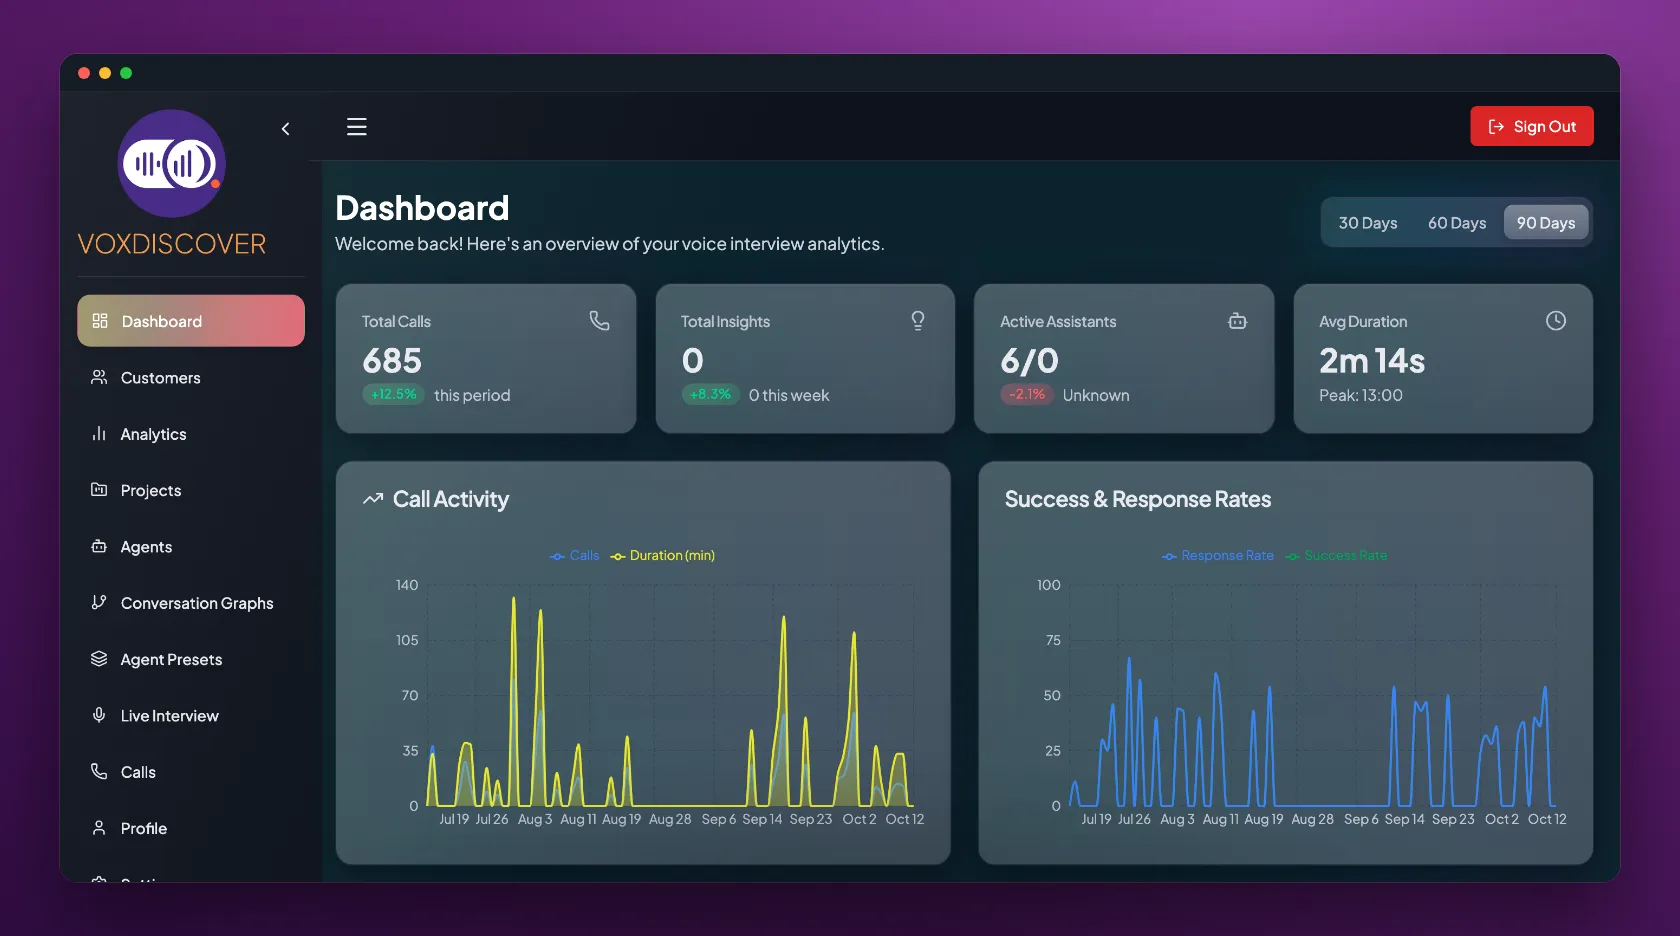Open the Profile page
The height and width of the screenshot is (936, 1680).
(191, 829)
